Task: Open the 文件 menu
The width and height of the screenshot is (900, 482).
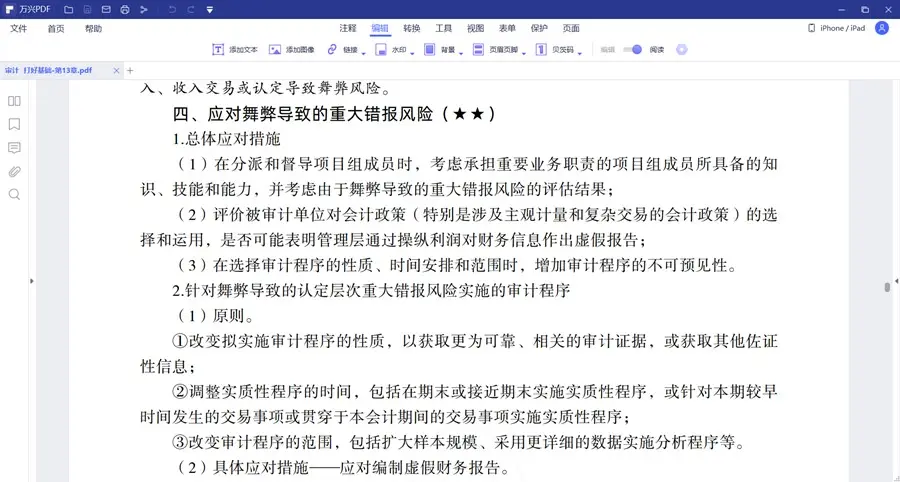Action: click(18, 29)
